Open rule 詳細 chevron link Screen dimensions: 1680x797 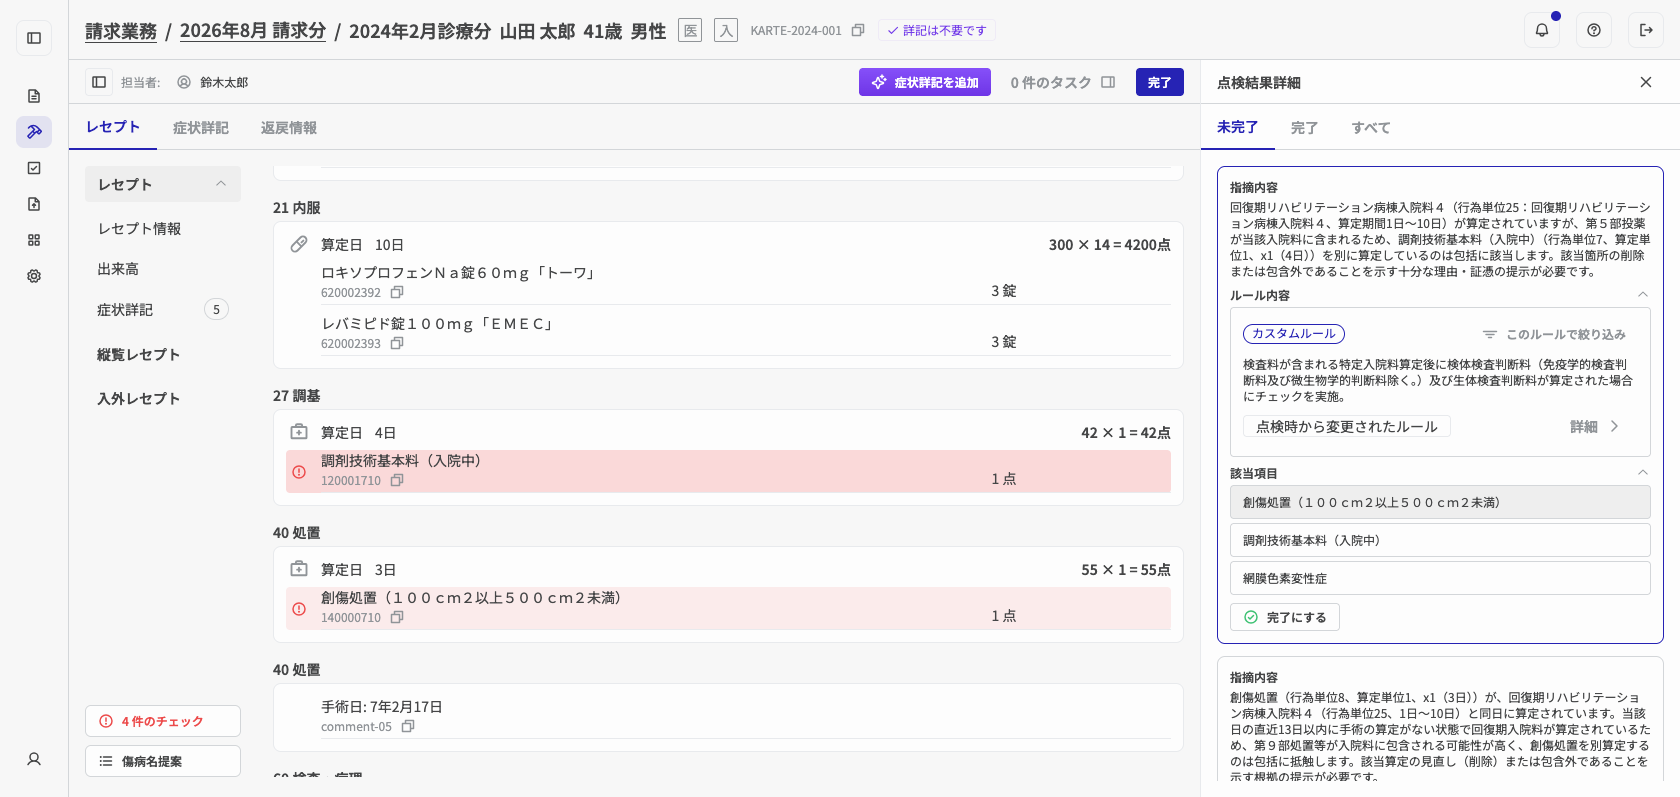pos(1594,427)
